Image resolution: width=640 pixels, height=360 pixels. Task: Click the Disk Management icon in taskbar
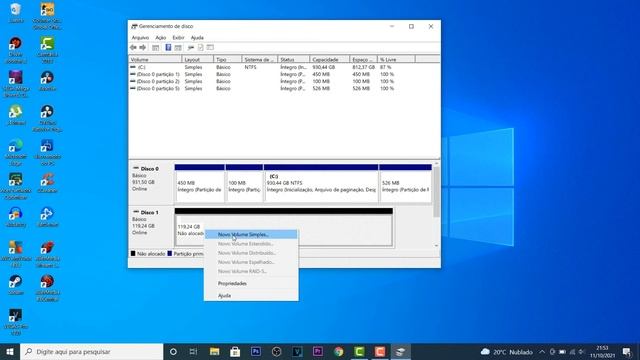(x=400, y=351)
